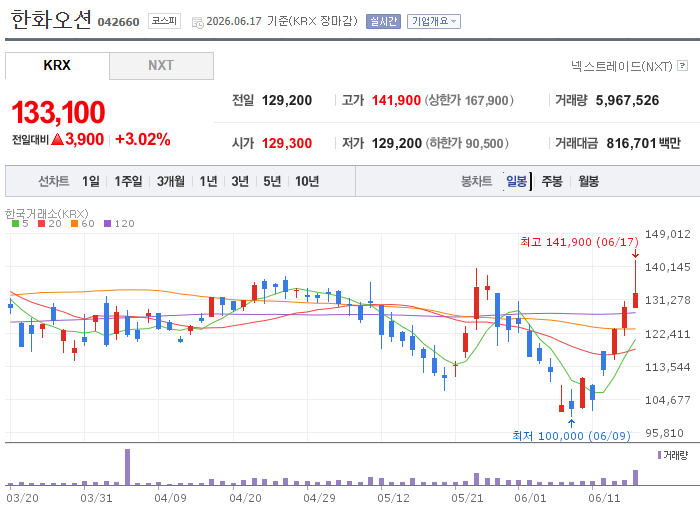Screen dimensions: 700x507
Task: Click the 최저 100,000 (06/09) chart label
Action: 571,436
